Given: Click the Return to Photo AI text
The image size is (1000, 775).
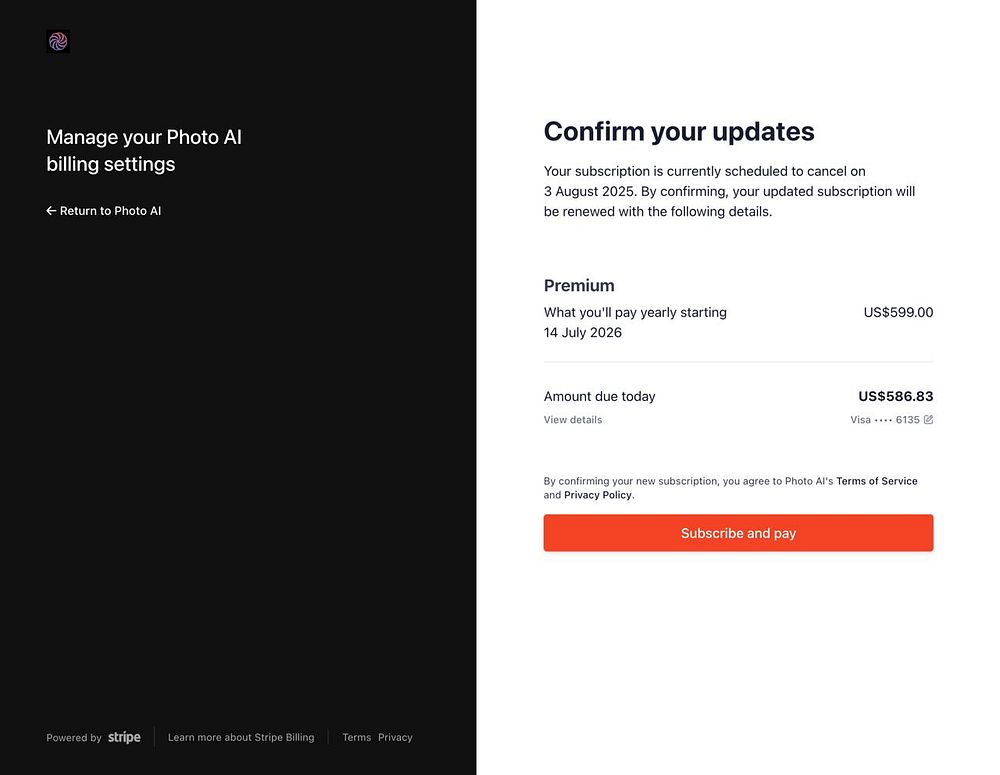Looking at the screenshot, I should (x=110, y=211).
